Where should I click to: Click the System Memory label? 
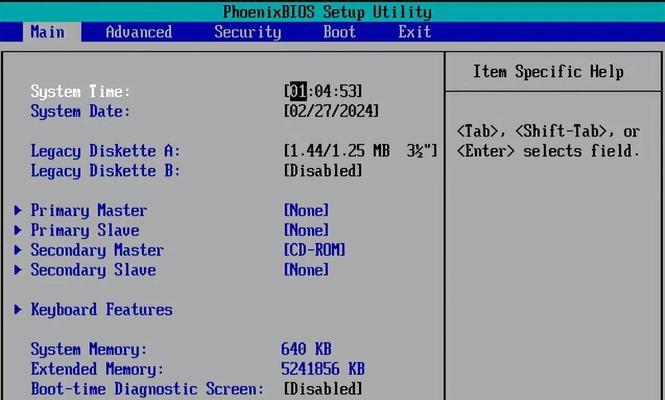pos(89,349)
